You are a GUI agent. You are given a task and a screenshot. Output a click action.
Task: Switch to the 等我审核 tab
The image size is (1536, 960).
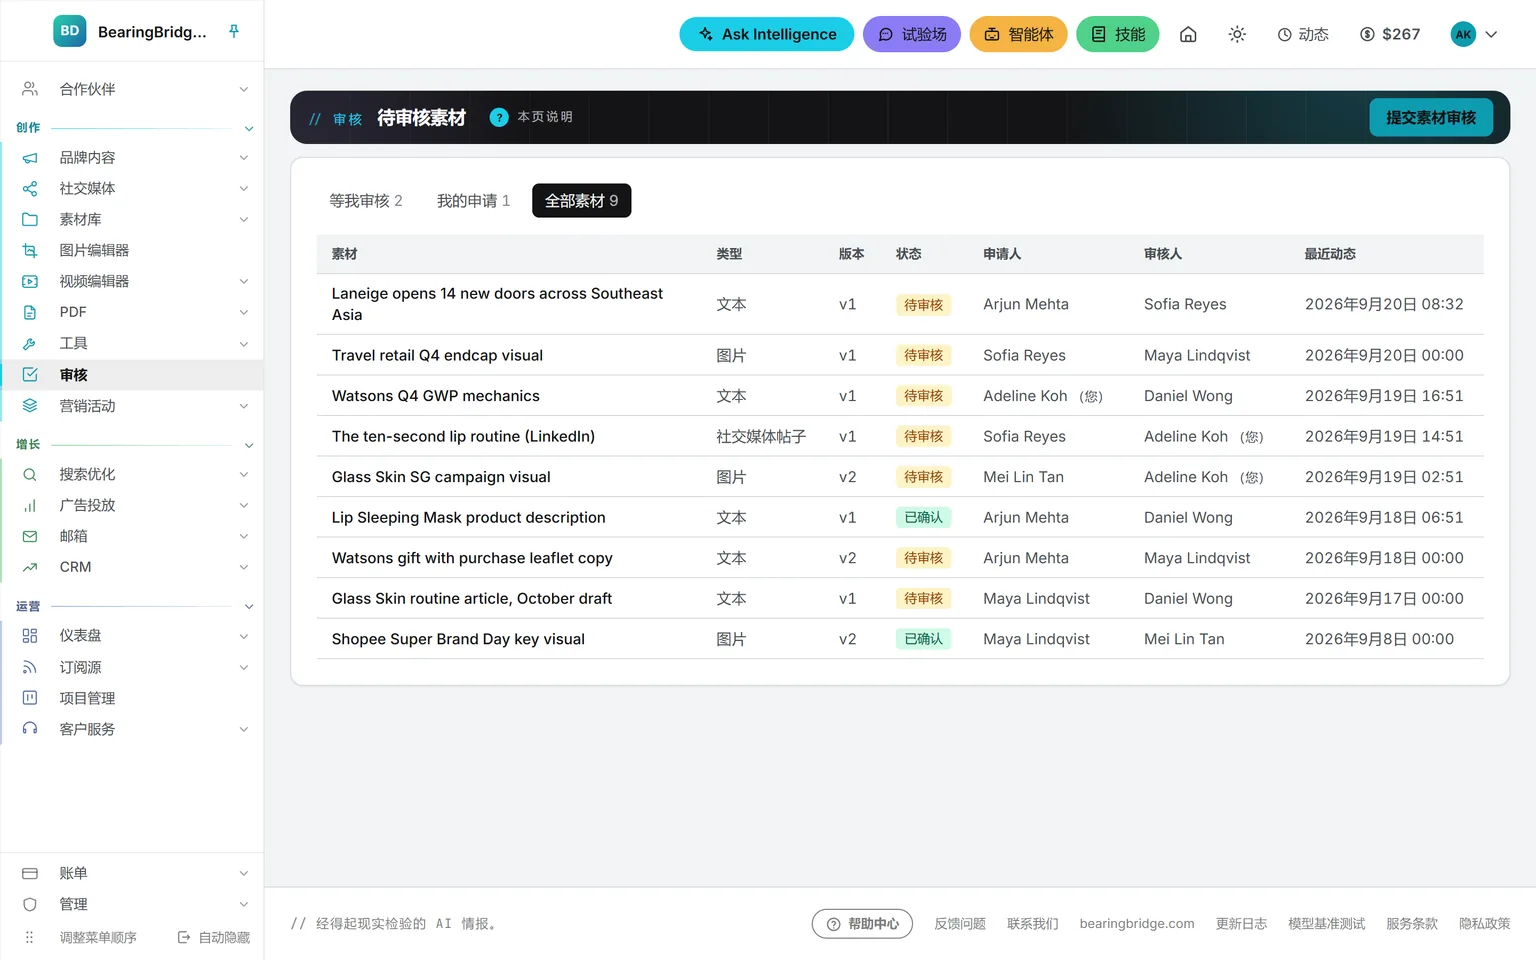tap(366, 201)
